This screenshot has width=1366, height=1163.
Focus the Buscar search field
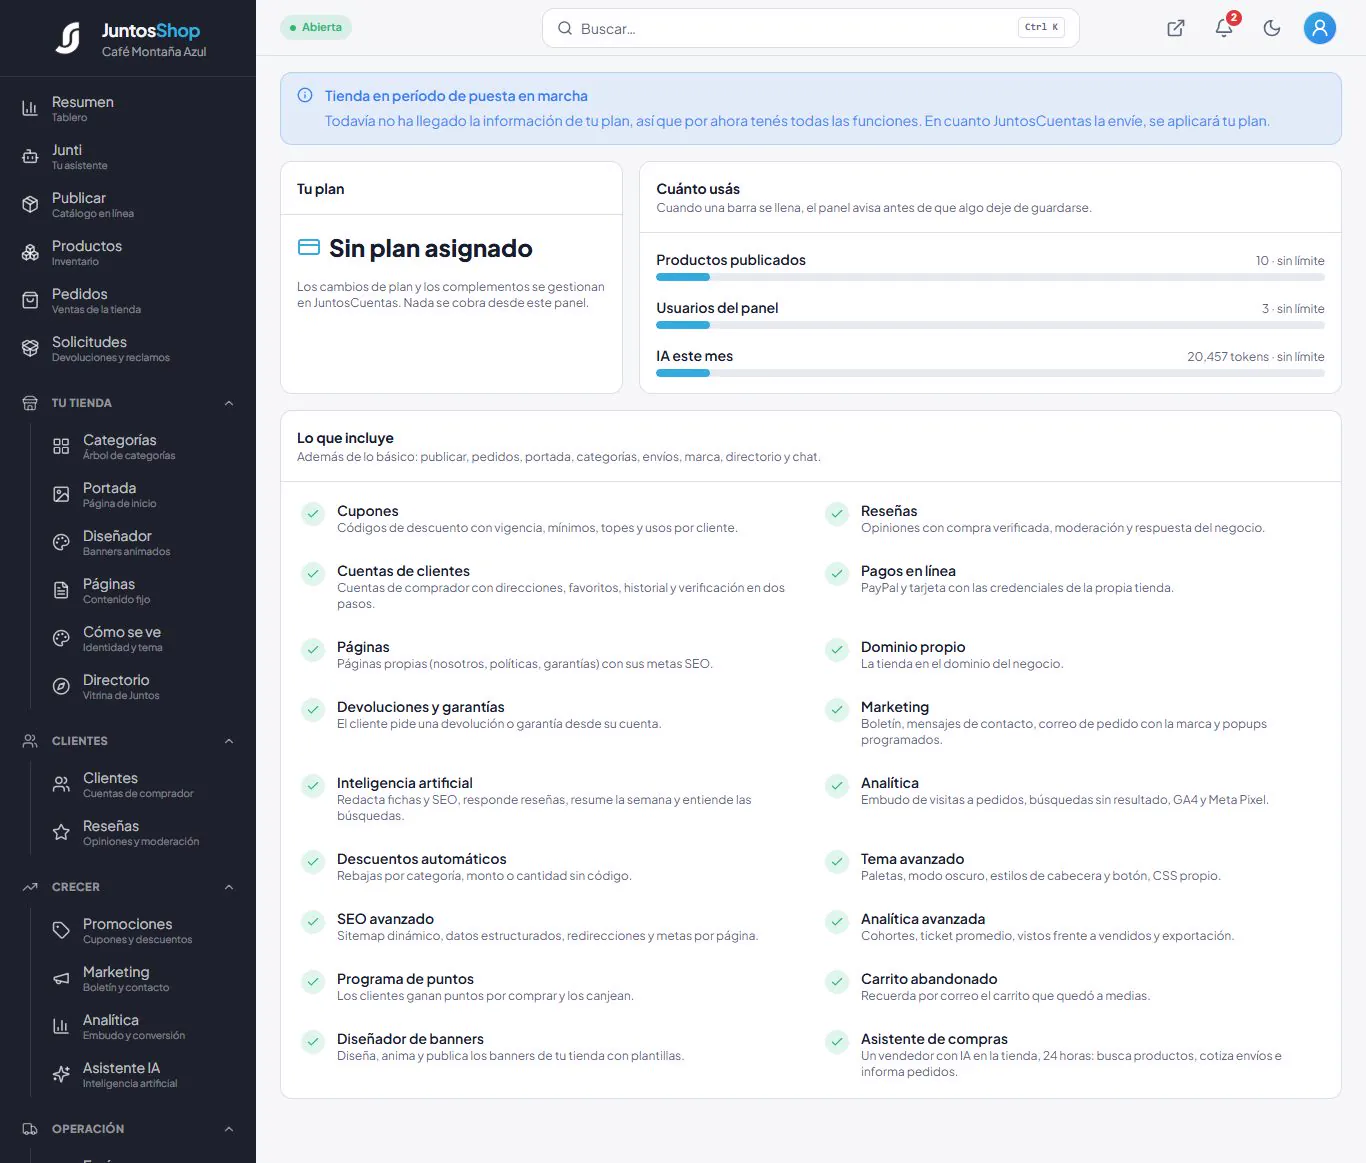click(810, 28)
